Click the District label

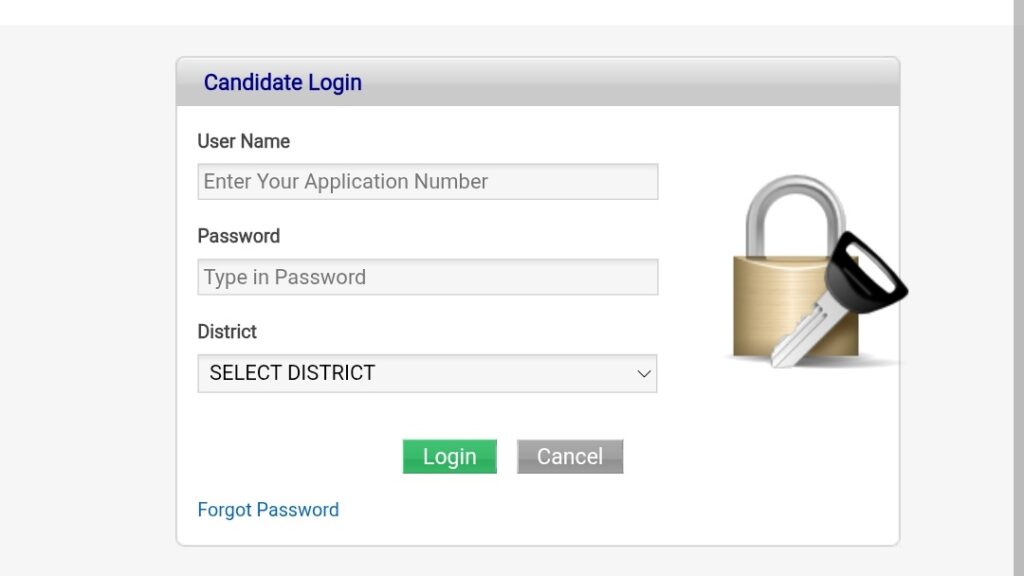click(227, 332)
